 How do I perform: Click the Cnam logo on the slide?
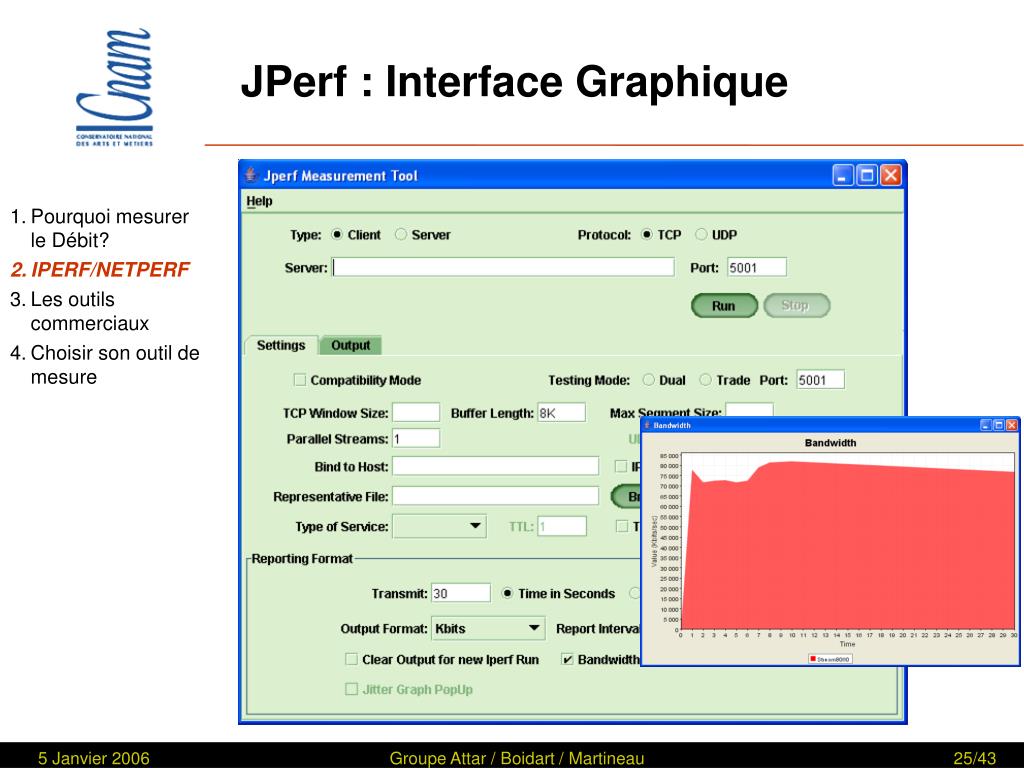pos(114,88)
